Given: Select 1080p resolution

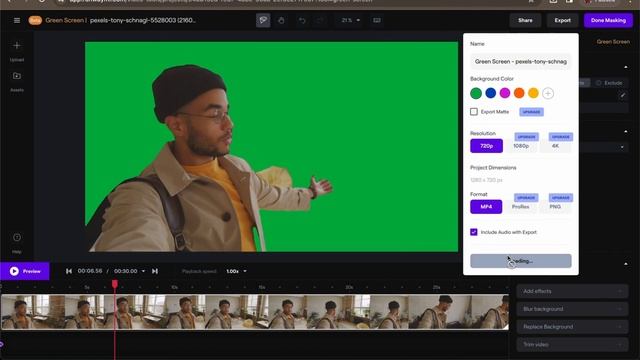Looking at the screenshot, I should point(521,146).
